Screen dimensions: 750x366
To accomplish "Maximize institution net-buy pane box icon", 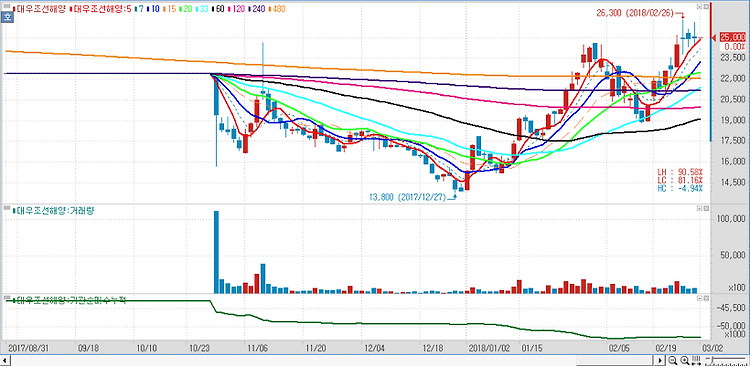I will click(705, 298).
